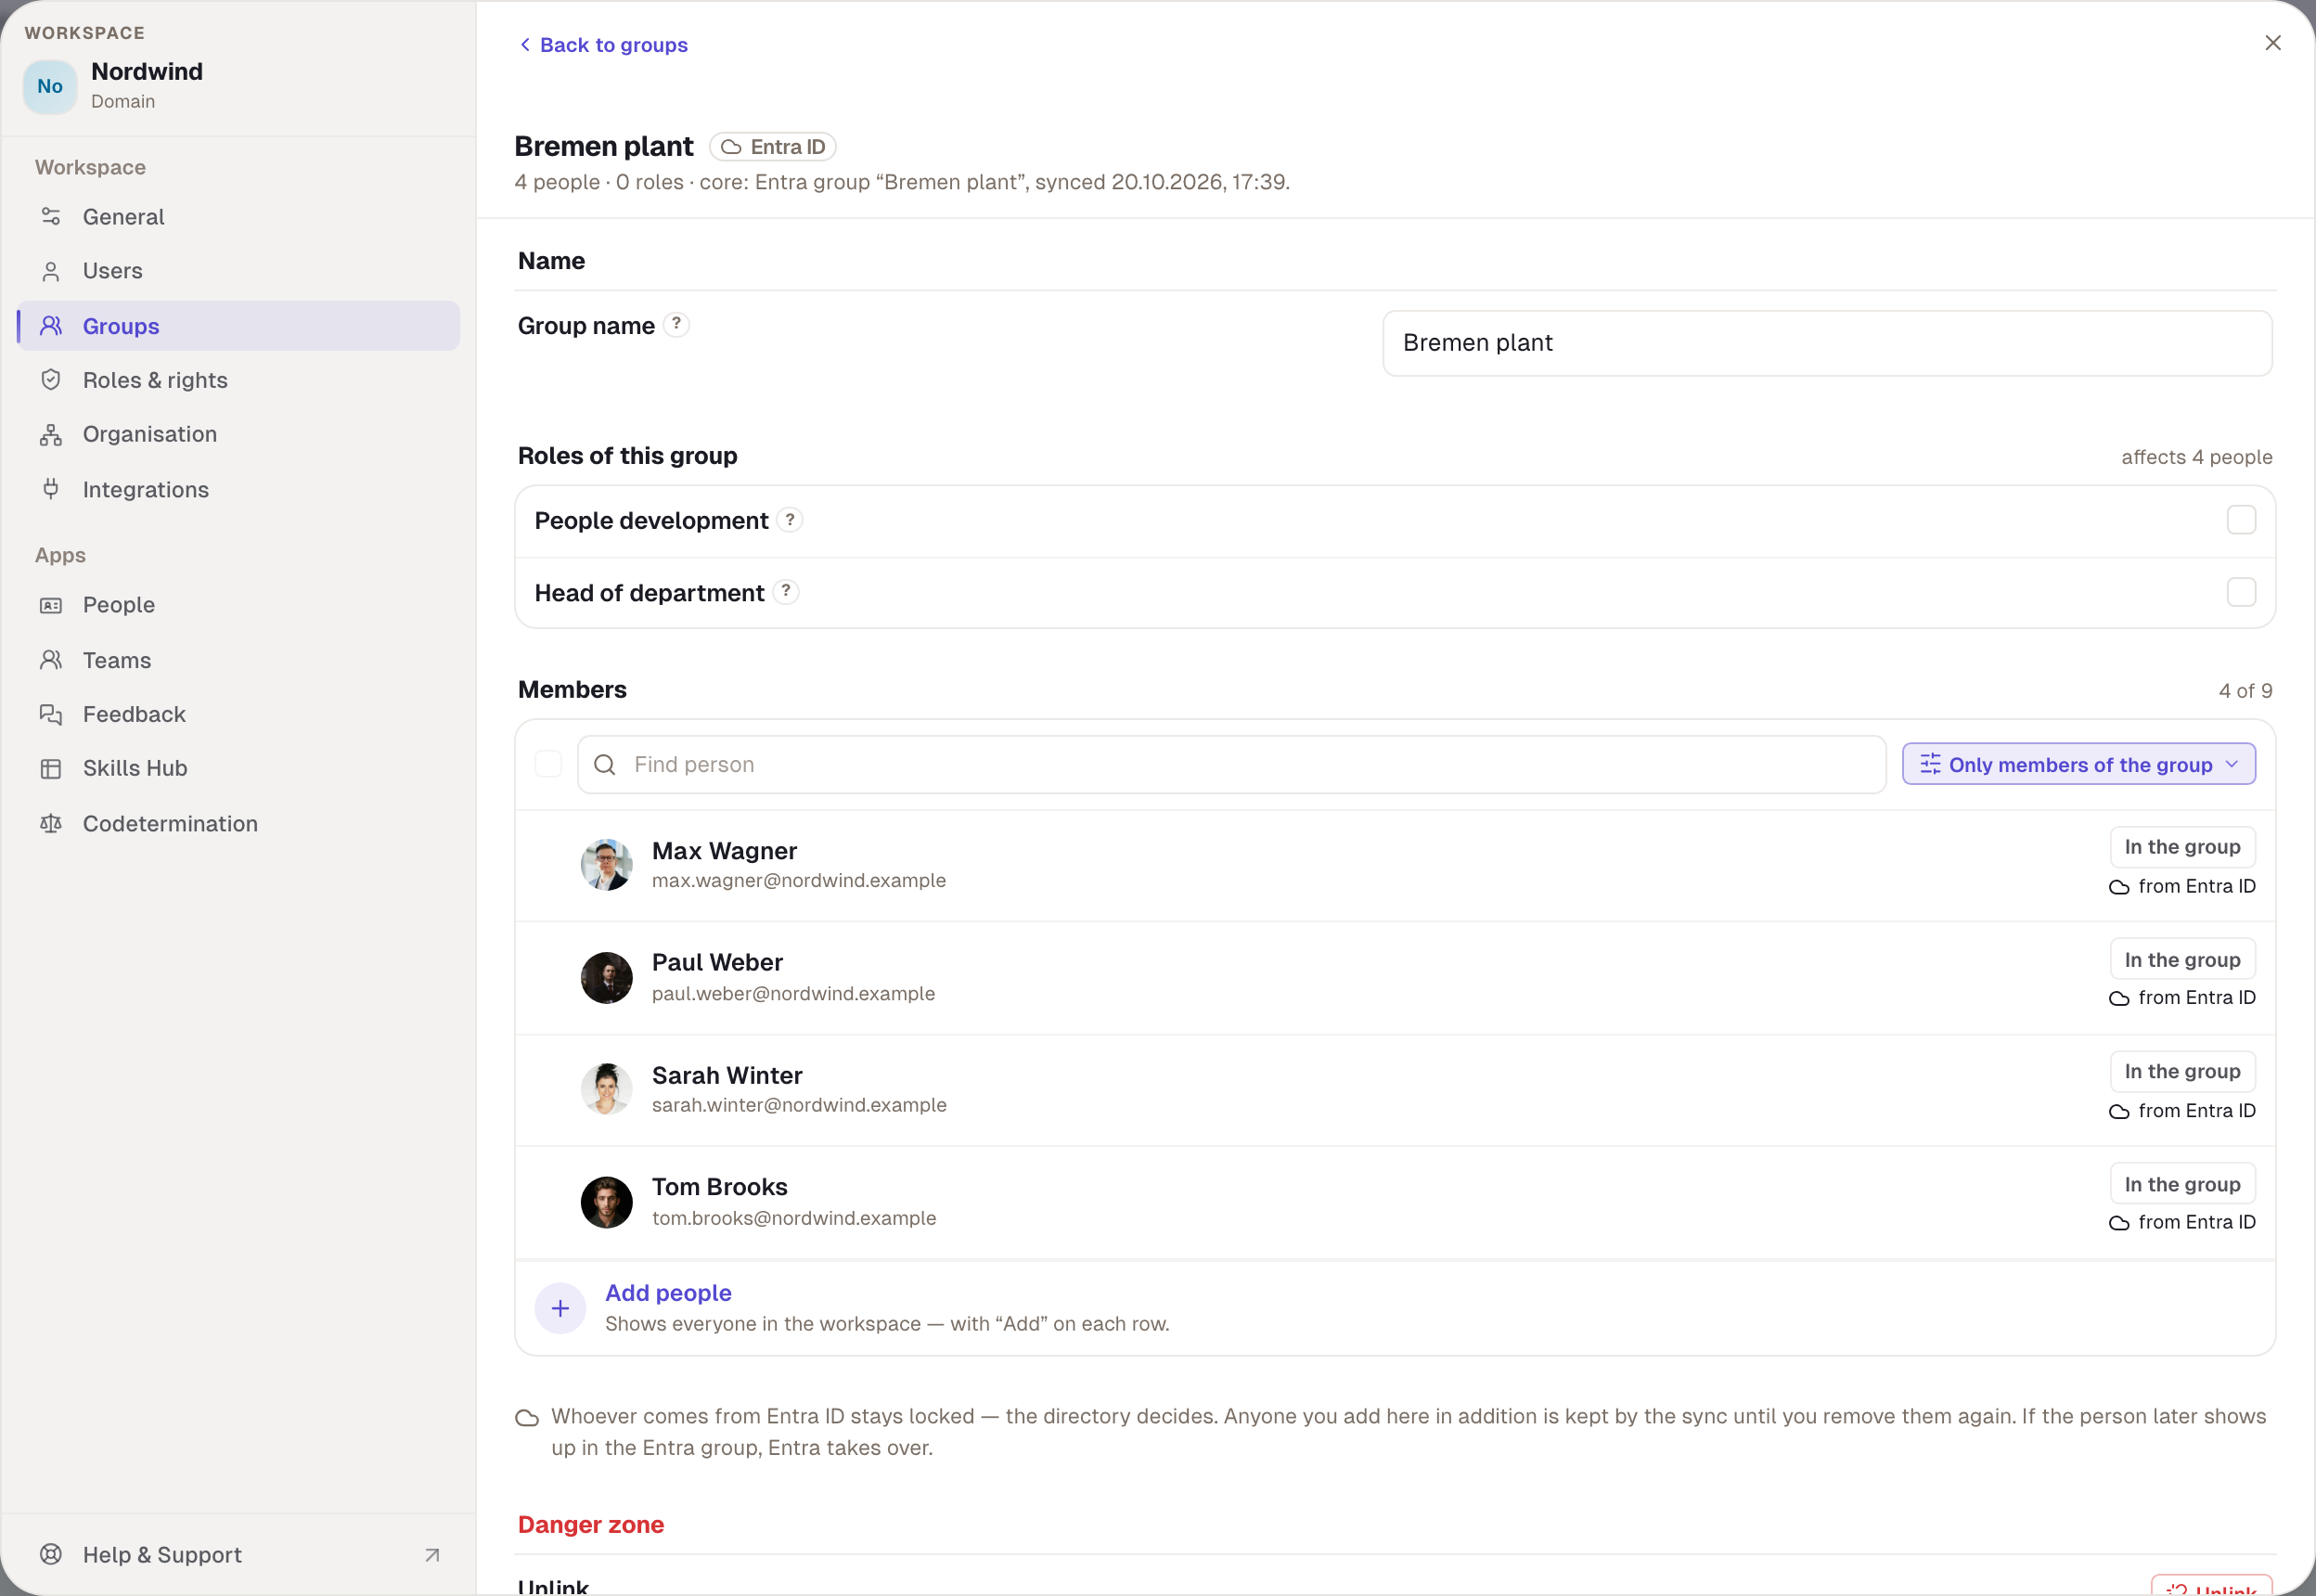
Task: Click Tom Brooks's In the group button
Action: click(x=2182, y=1184)
